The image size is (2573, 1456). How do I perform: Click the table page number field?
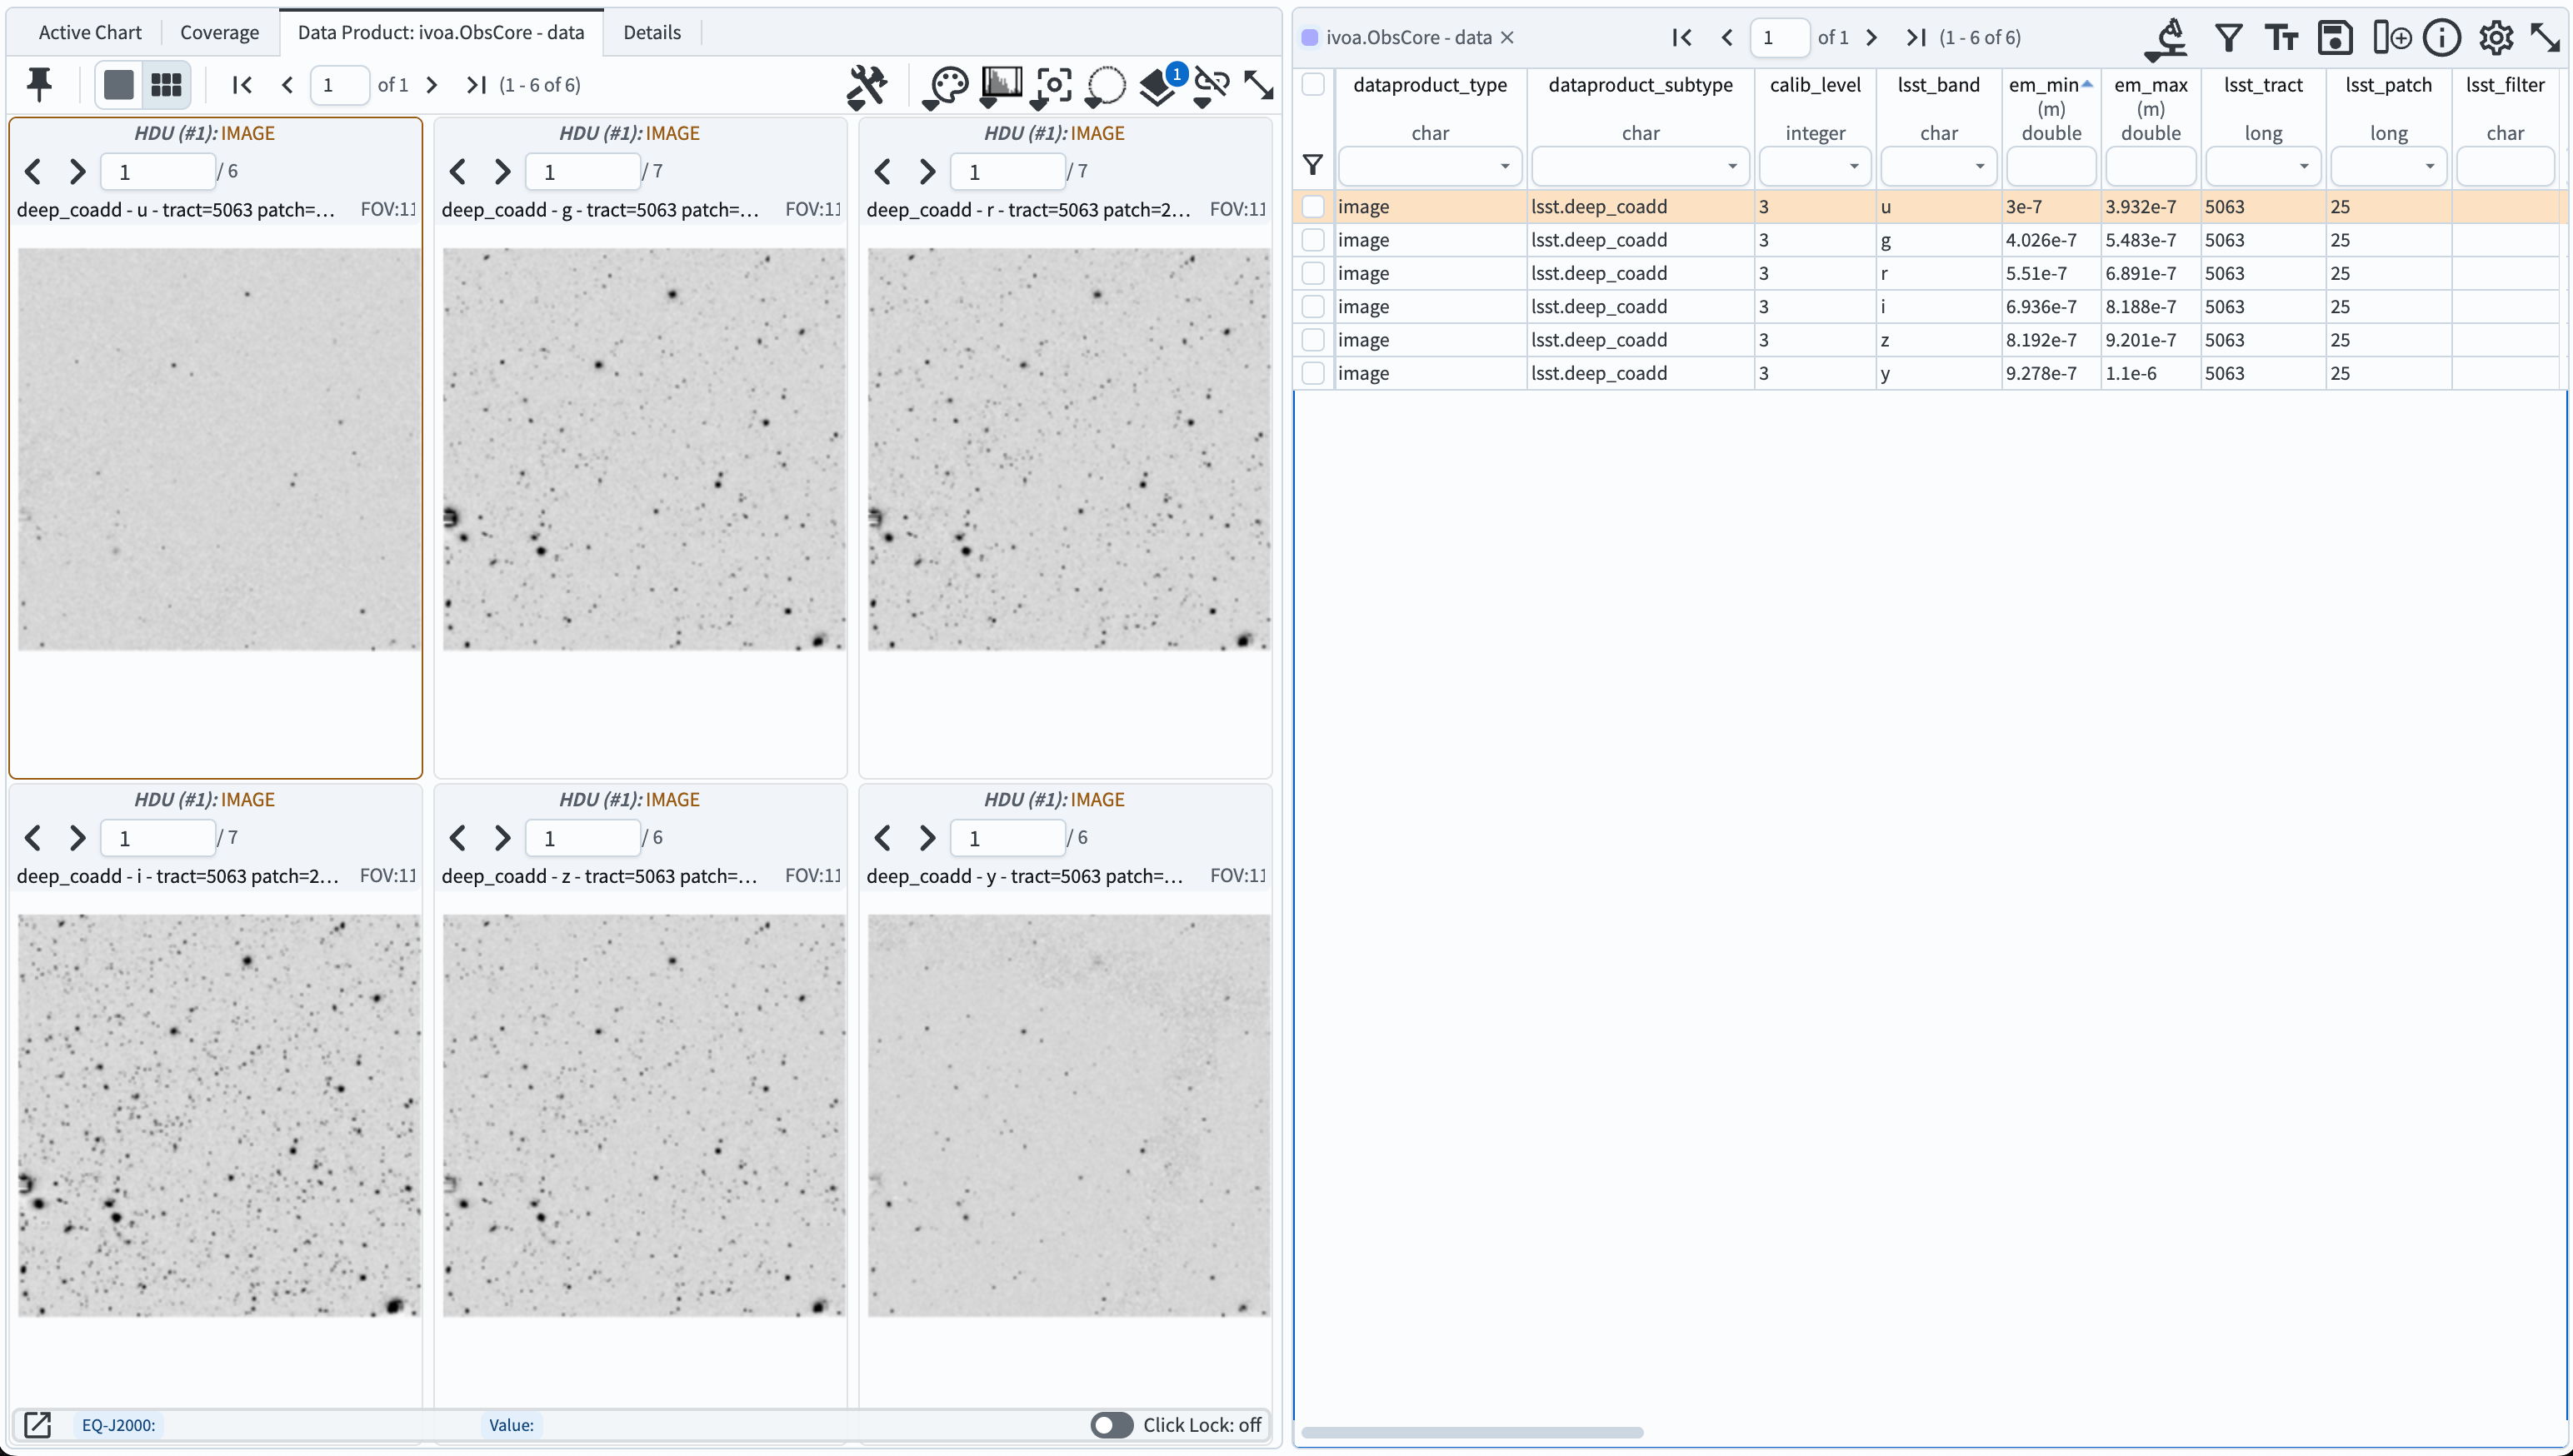pyautogui.click(x=1779, y=37)
